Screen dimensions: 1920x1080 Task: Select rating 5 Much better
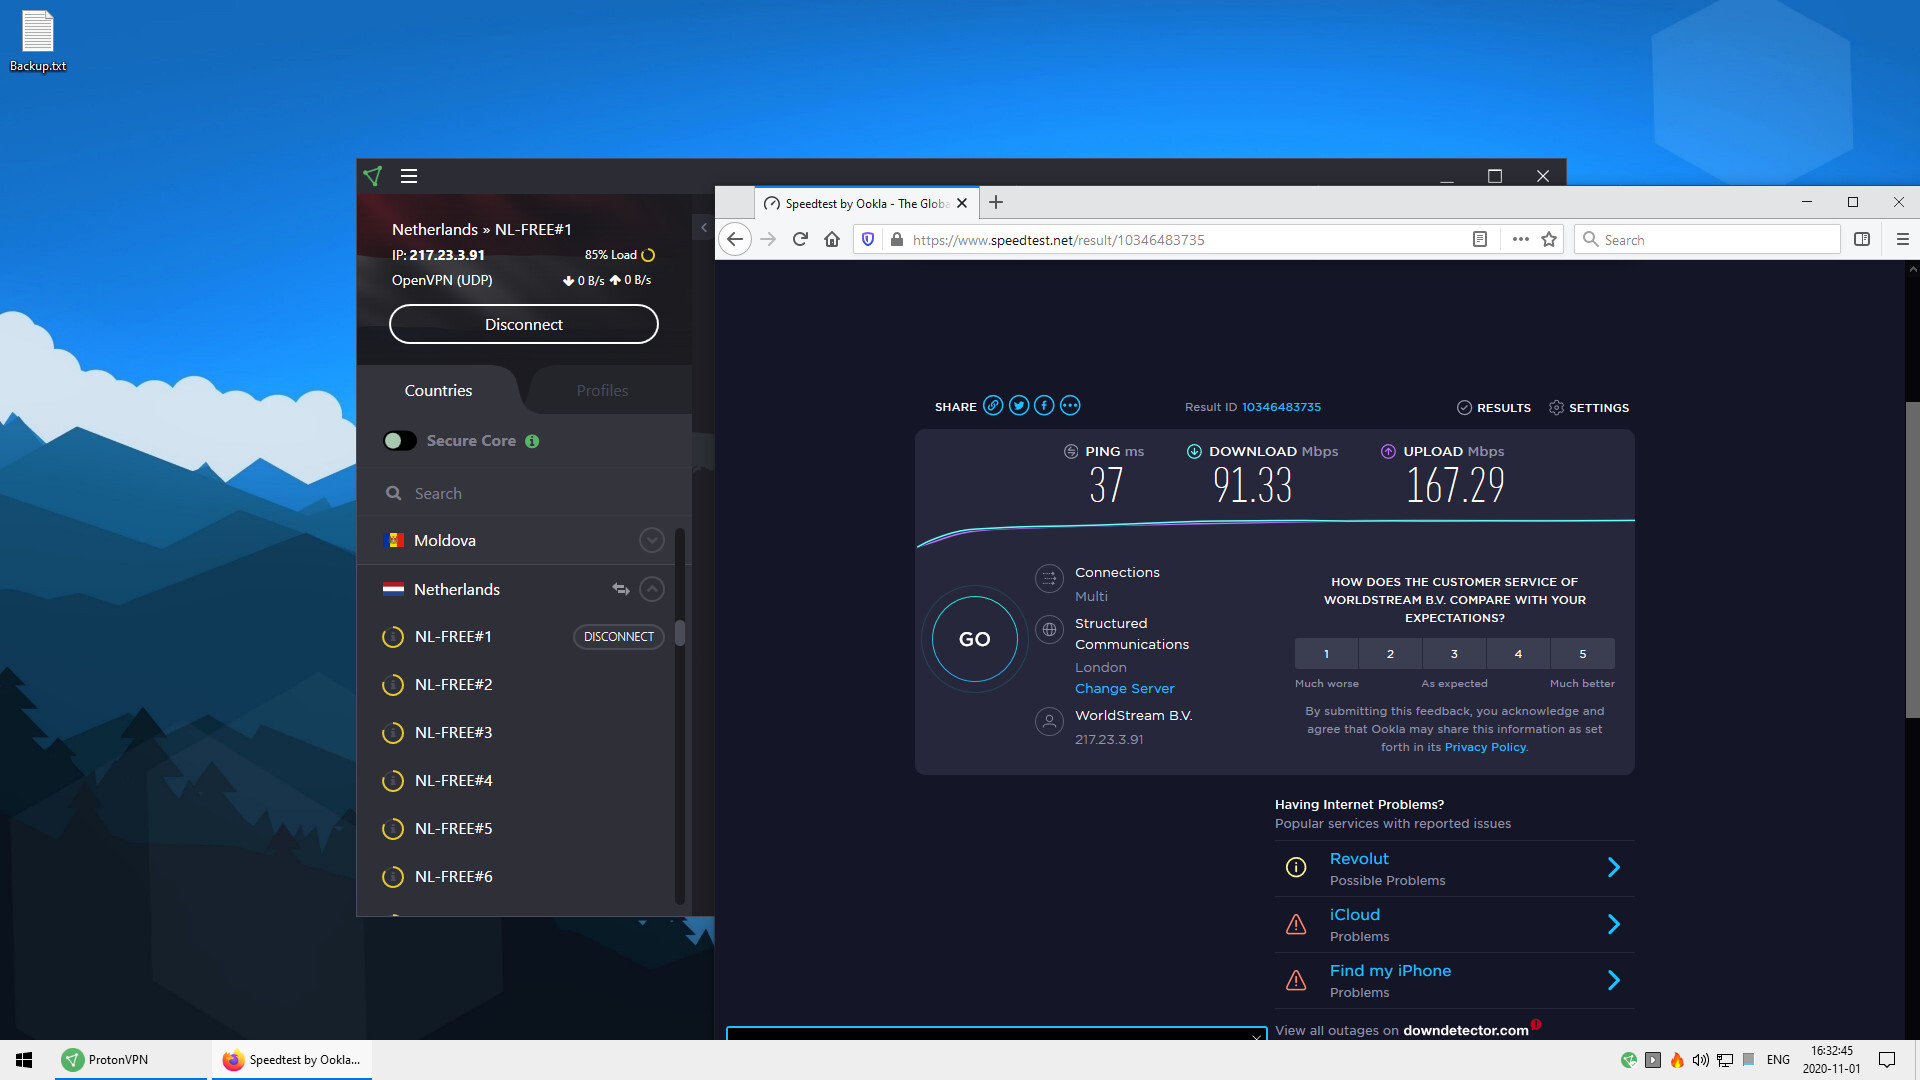[1583, 654]
